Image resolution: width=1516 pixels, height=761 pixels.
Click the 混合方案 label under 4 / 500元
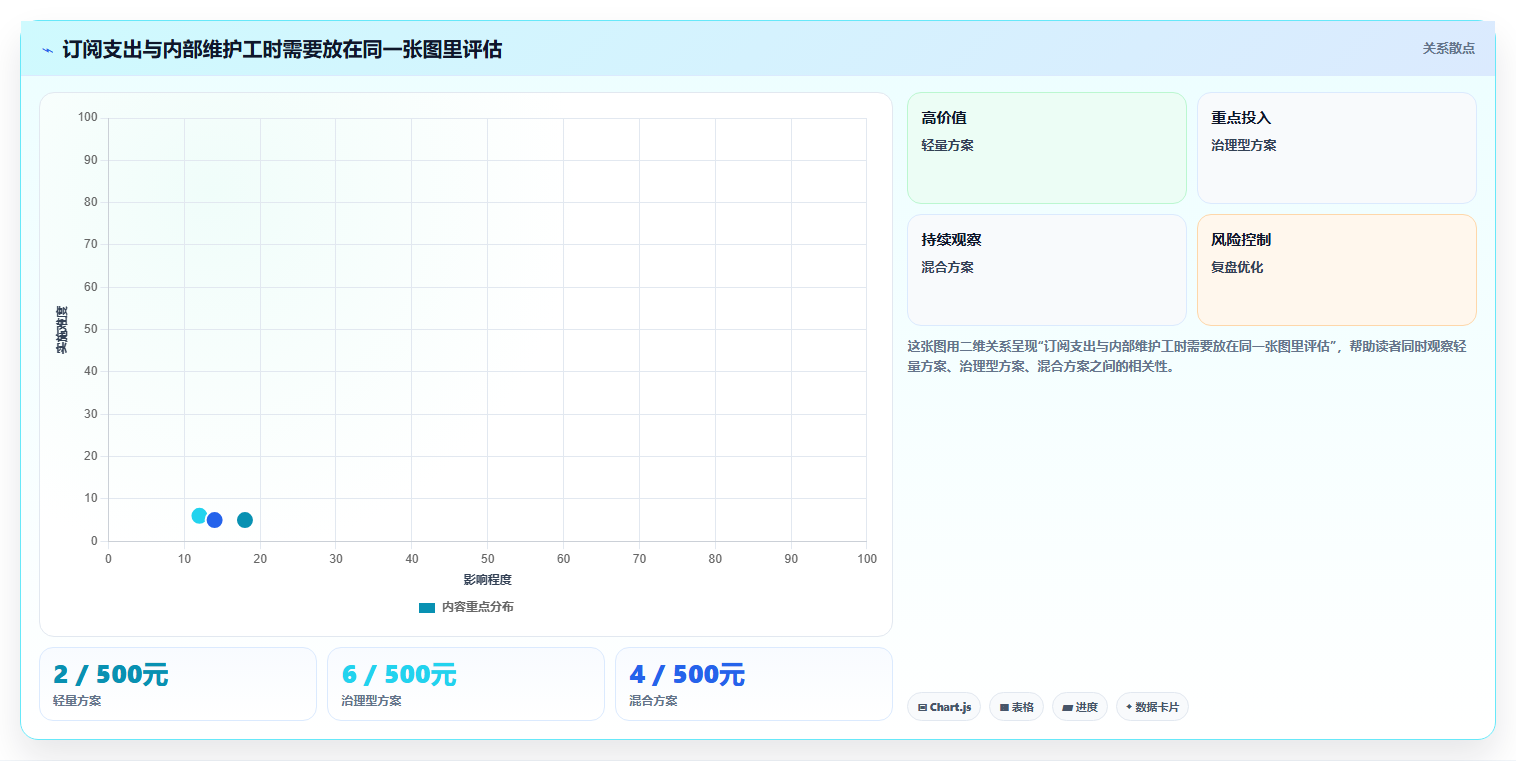tap(653, 701)
